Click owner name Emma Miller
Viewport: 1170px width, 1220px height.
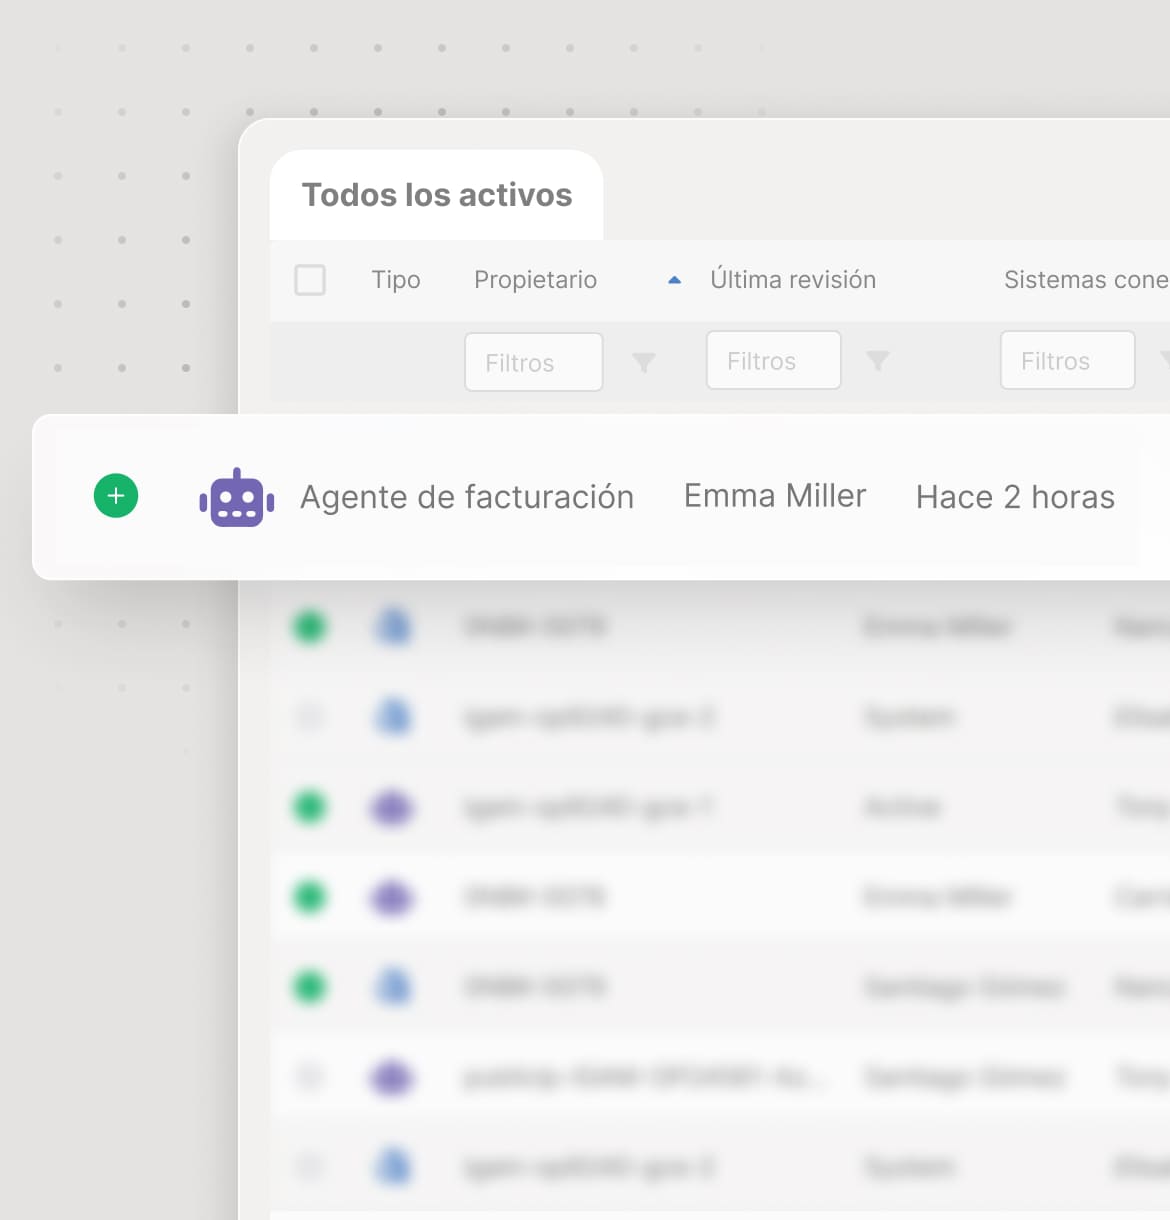click(x=775, y=496)
